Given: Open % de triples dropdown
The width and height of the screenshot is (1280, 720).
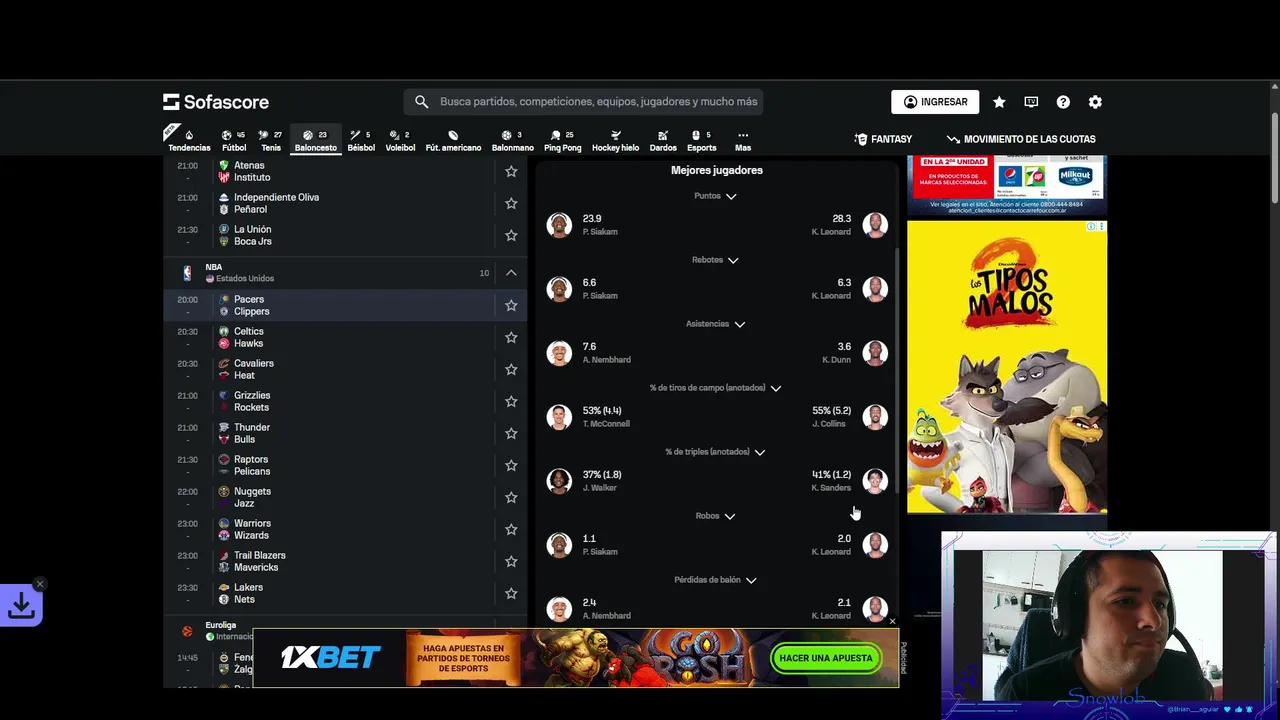Looking at the screenshot, I should pyautogui.click(x=716, y=452).
